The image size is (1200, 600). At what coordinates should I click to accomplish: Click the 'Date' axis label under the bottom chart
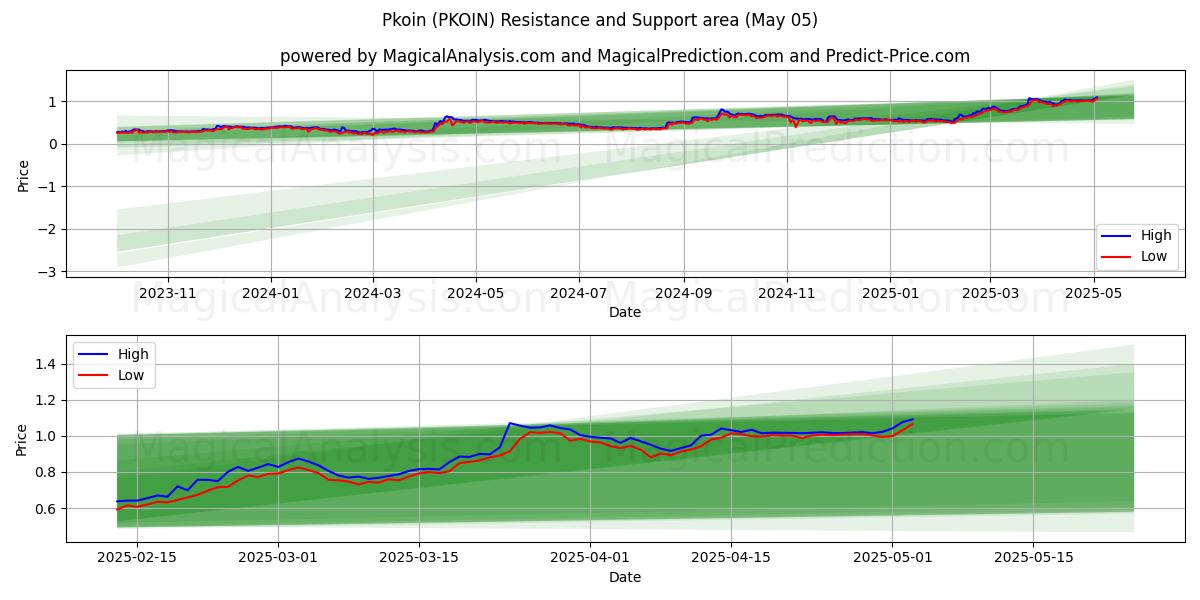coord(625,577)
